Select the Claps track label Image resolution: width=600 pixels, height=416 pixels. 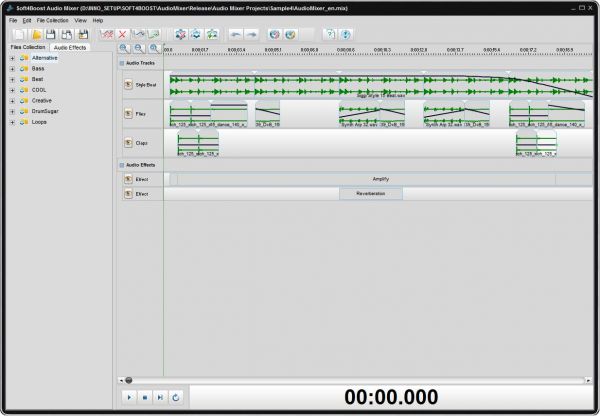click(141, 143)
